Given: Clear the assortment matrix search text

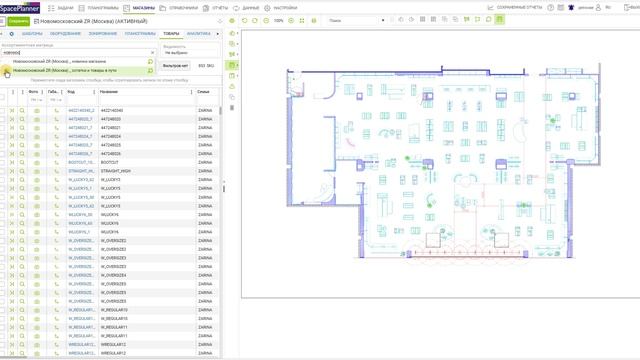Looking at the screenshot, I should click(x=153, y=53).
